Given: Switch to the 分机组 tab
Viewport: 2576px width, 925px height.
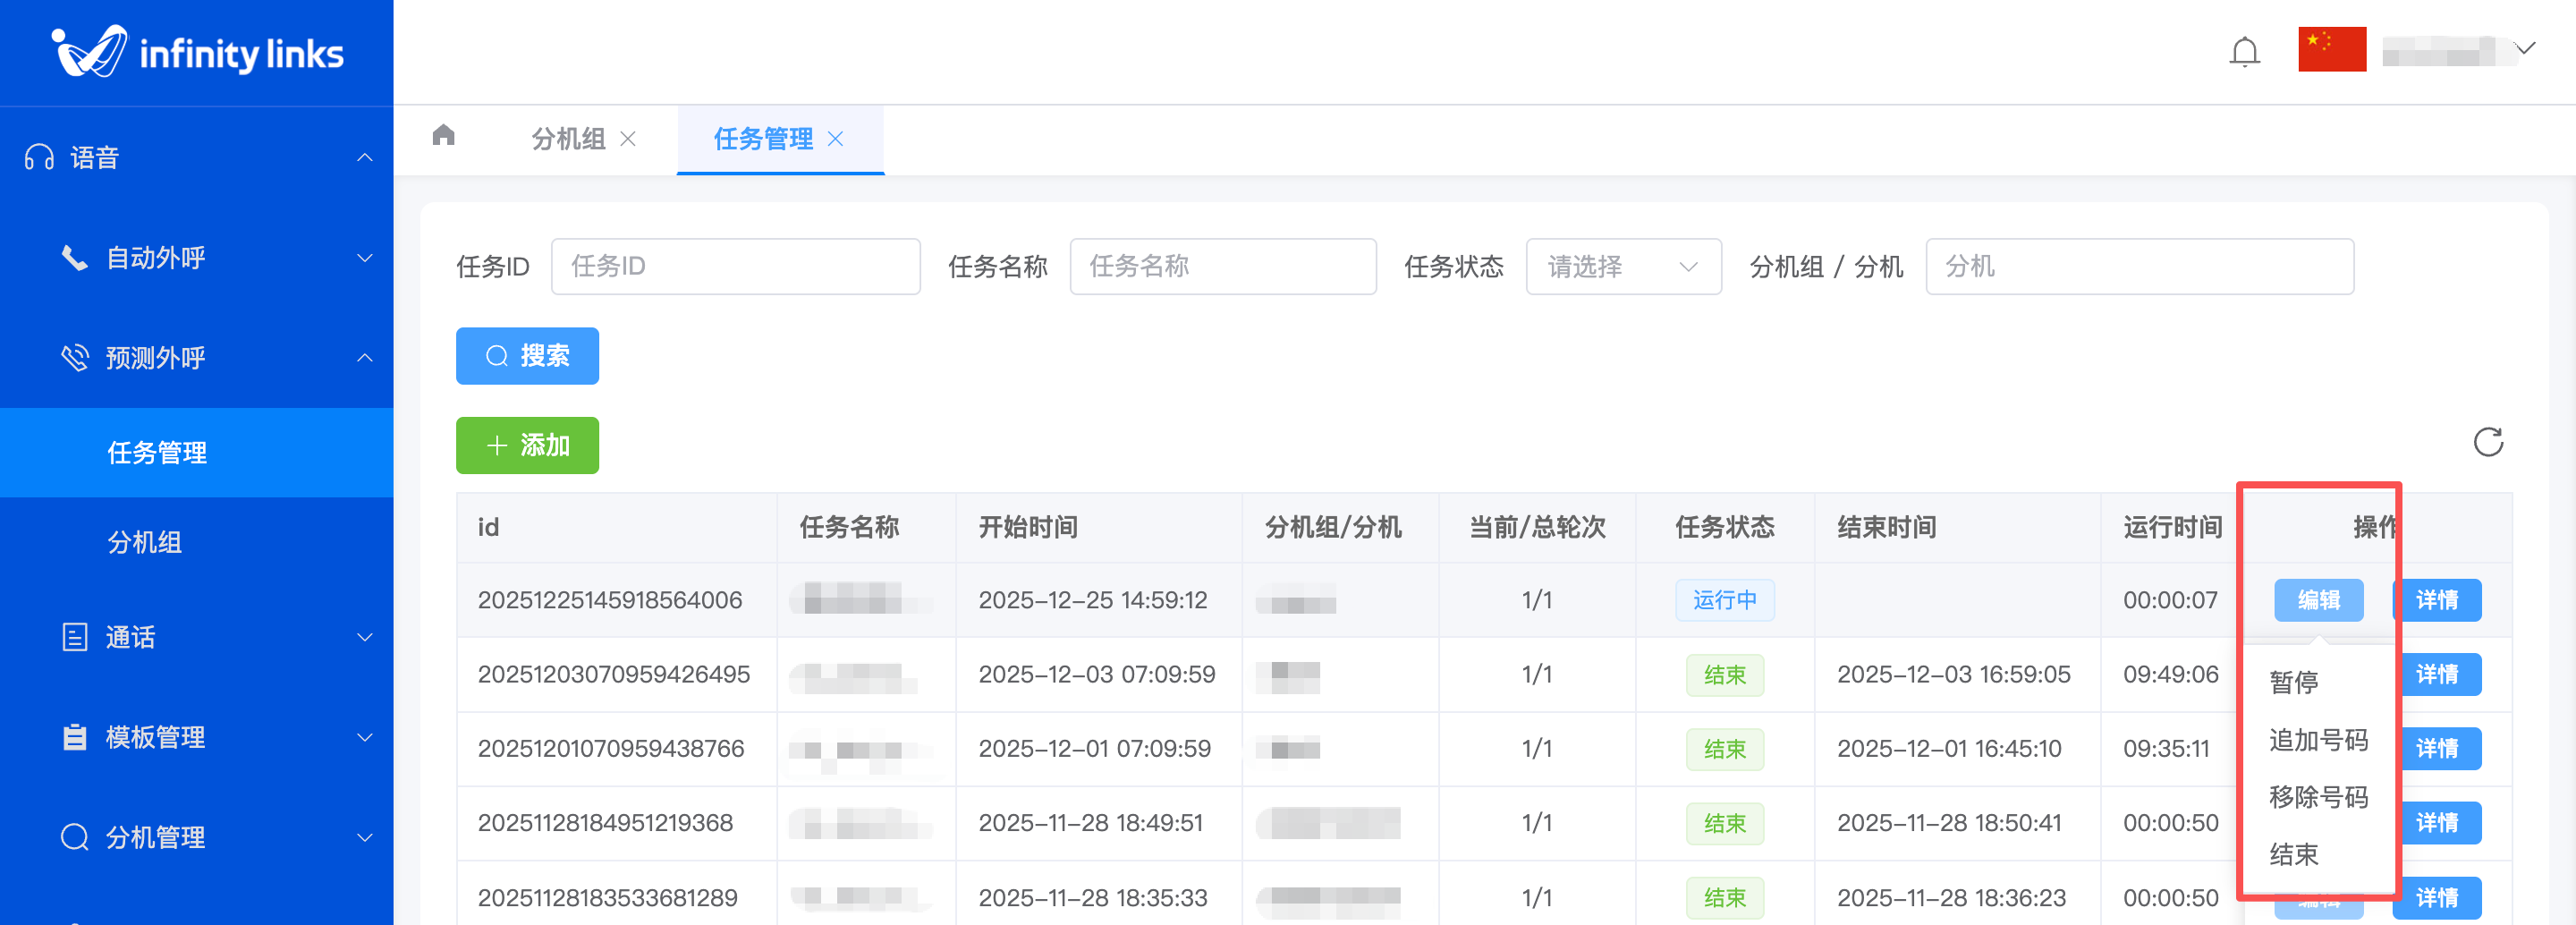Looking at the screenshot, I should click(568, 139).
